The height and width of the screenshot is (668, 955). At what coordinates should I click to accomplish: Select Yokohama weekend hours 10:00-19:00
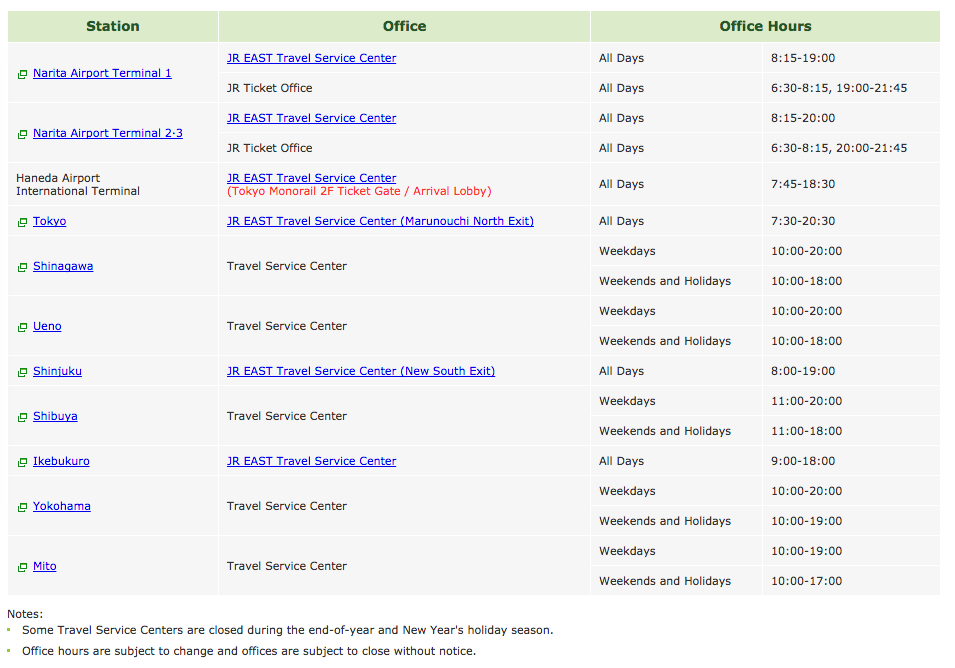(806, 521)
